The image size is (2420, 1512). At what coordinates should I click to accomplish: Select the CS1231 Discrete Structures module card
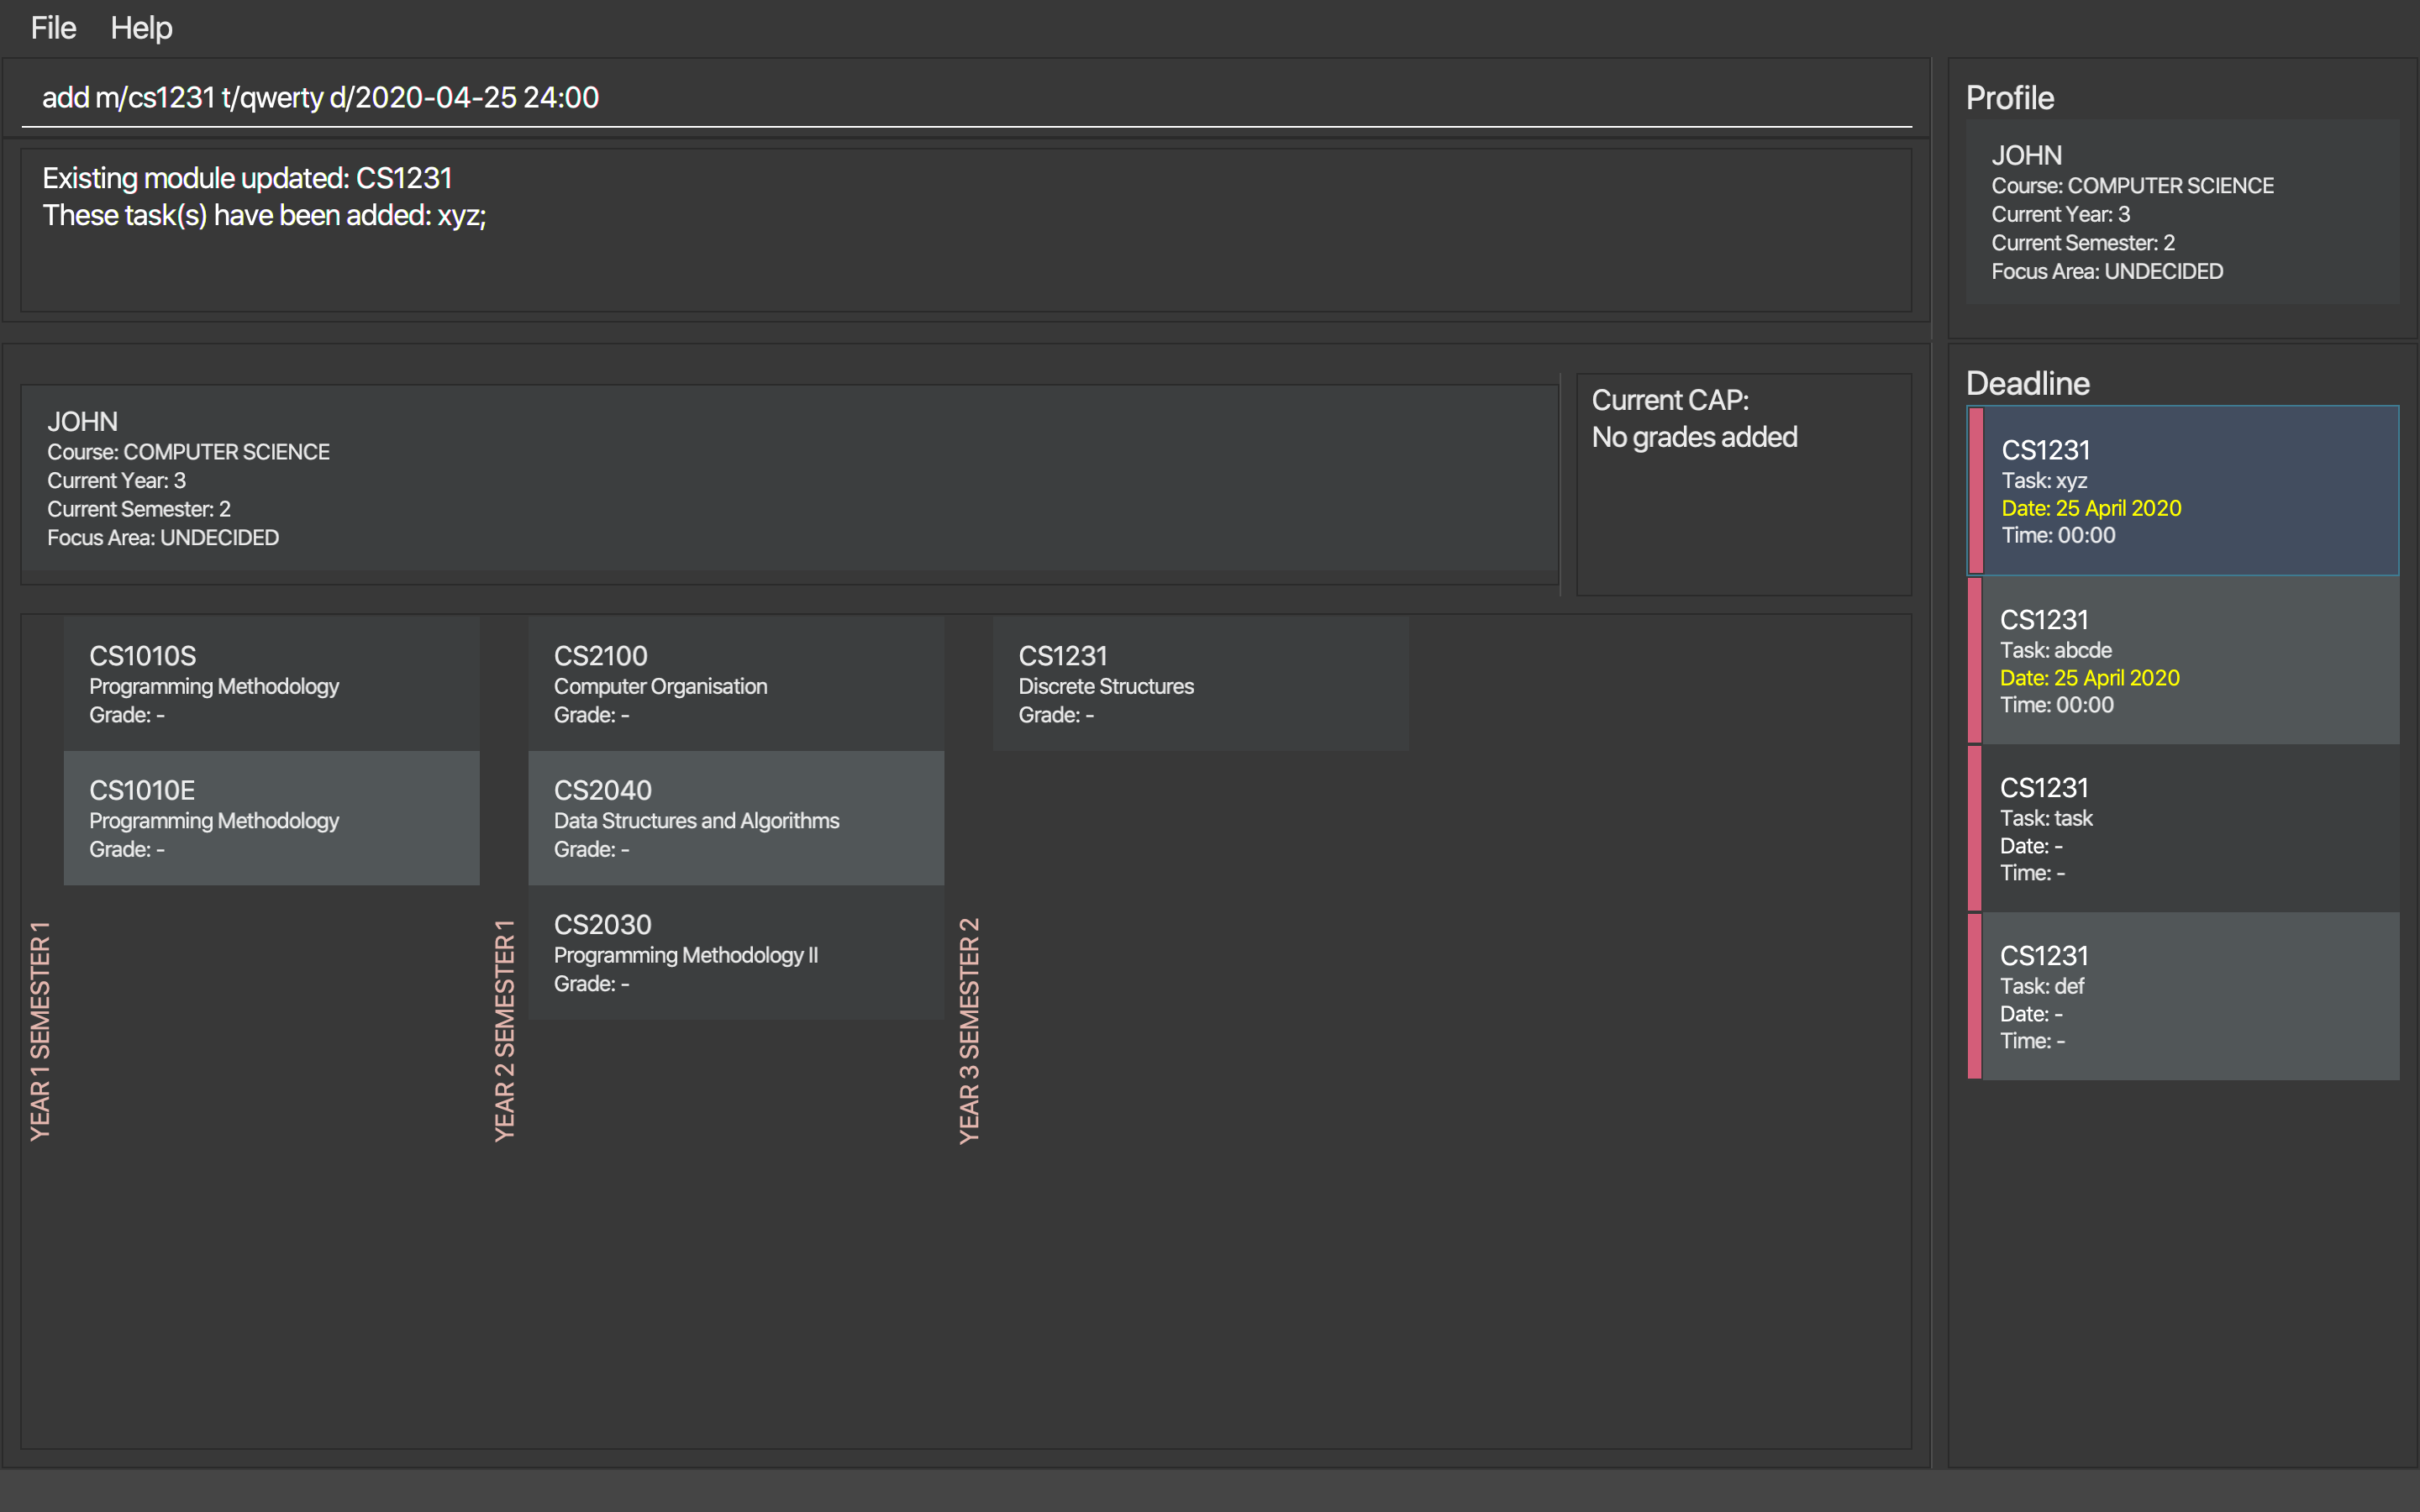1200,684
